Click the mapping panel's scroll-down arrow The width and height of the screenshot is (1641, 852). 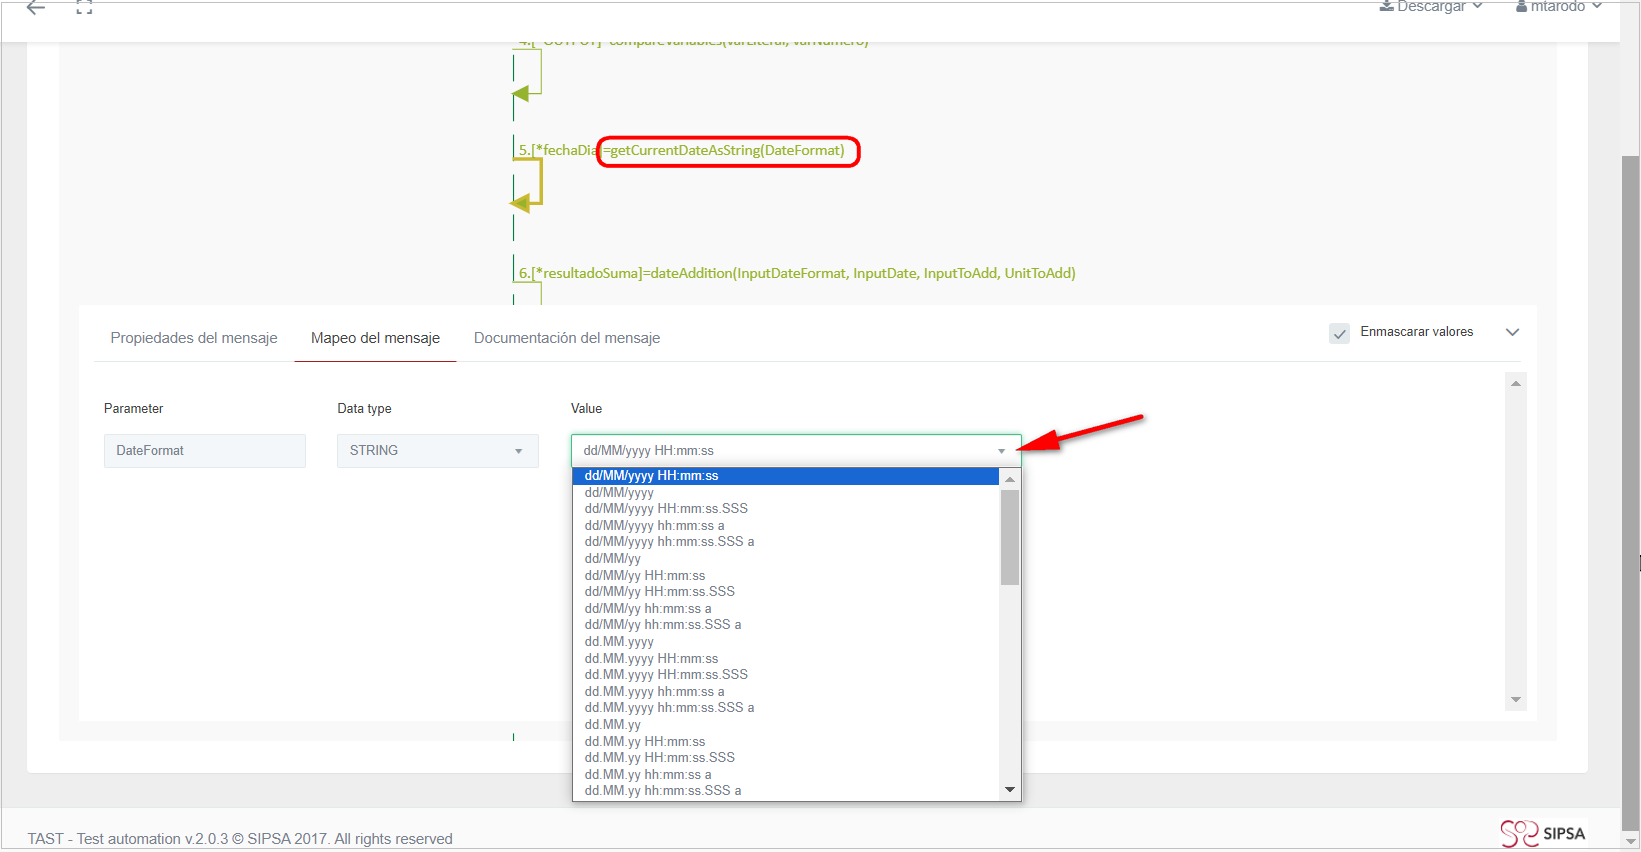[x=1516, y=700]
